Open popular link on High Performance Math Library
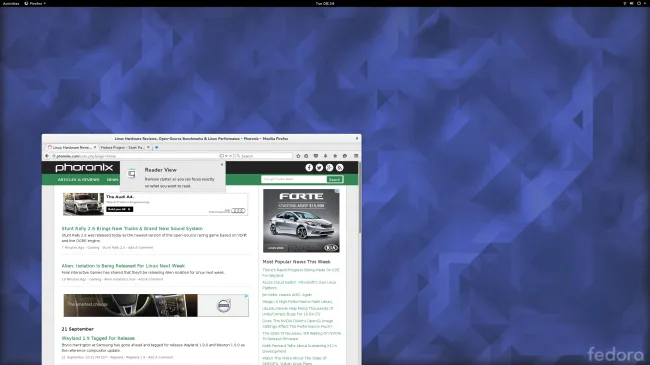650x365 pixels. [x=297, y=302]
